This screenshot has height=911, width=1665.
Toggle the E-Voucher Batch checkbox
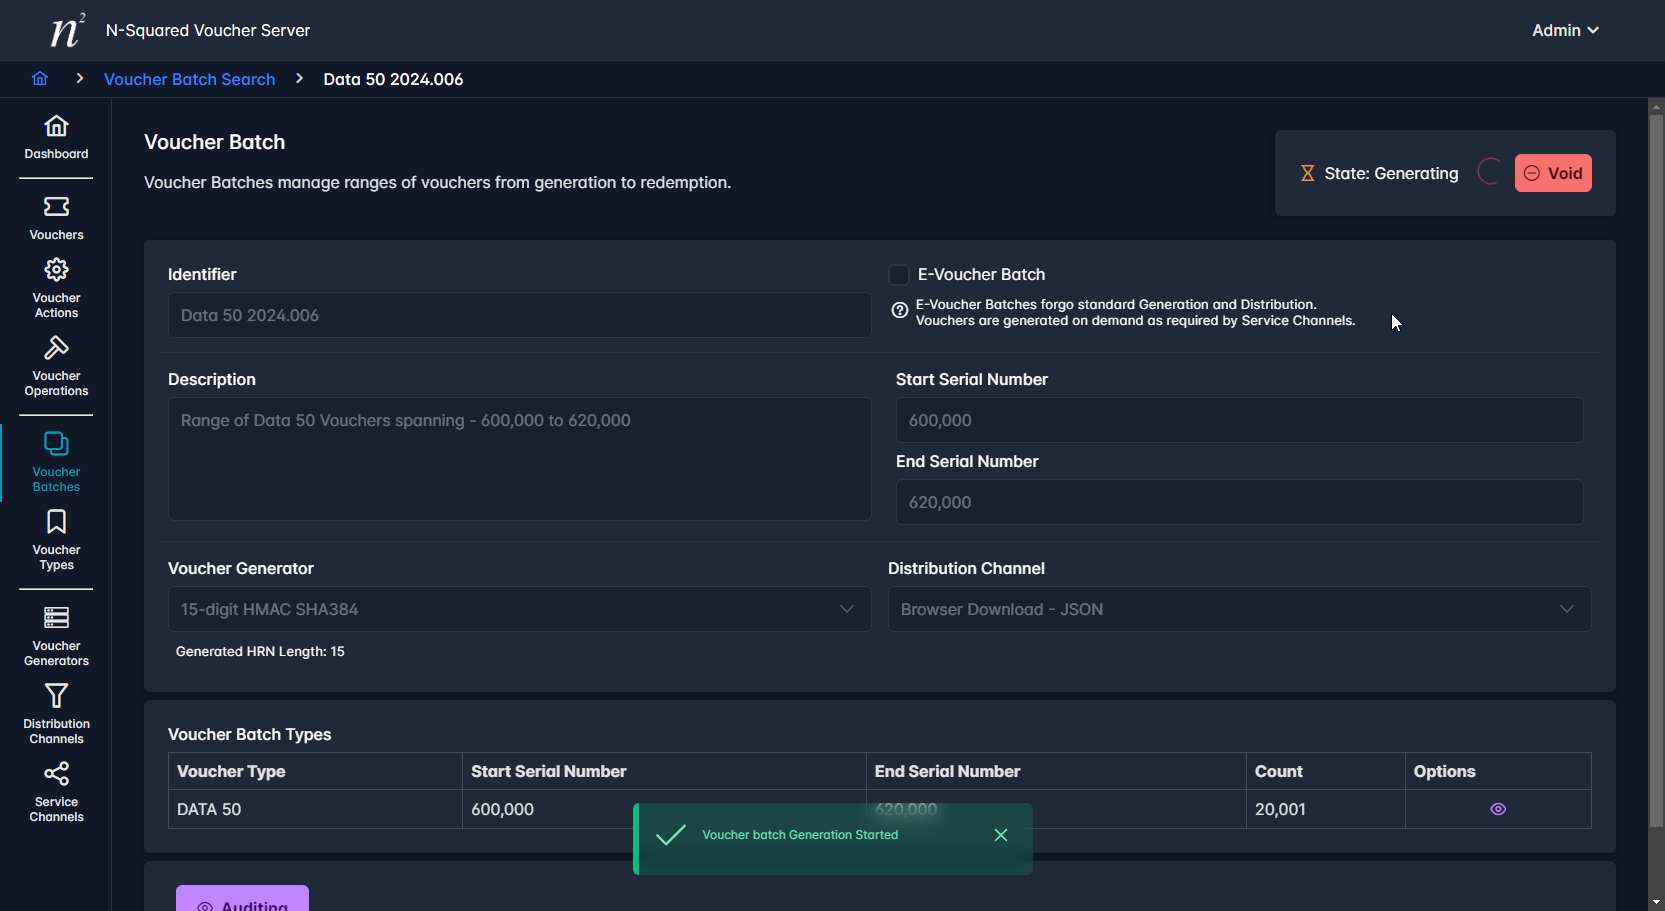899,275
